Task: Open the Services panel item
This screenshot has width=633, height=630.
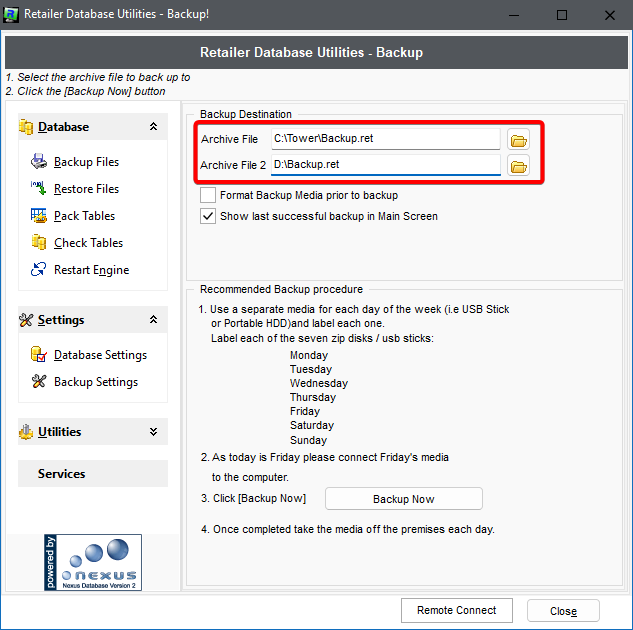Action: 62,474
